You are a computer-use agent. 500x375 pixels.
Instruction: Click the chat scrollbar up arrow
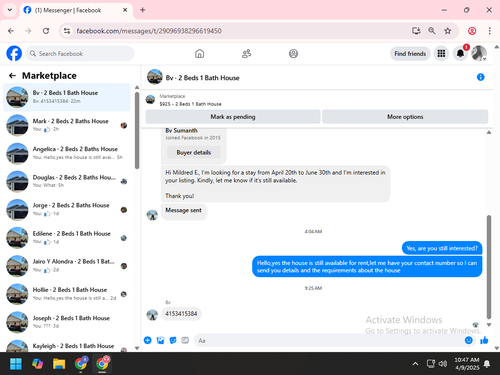(x=489, y=132)
